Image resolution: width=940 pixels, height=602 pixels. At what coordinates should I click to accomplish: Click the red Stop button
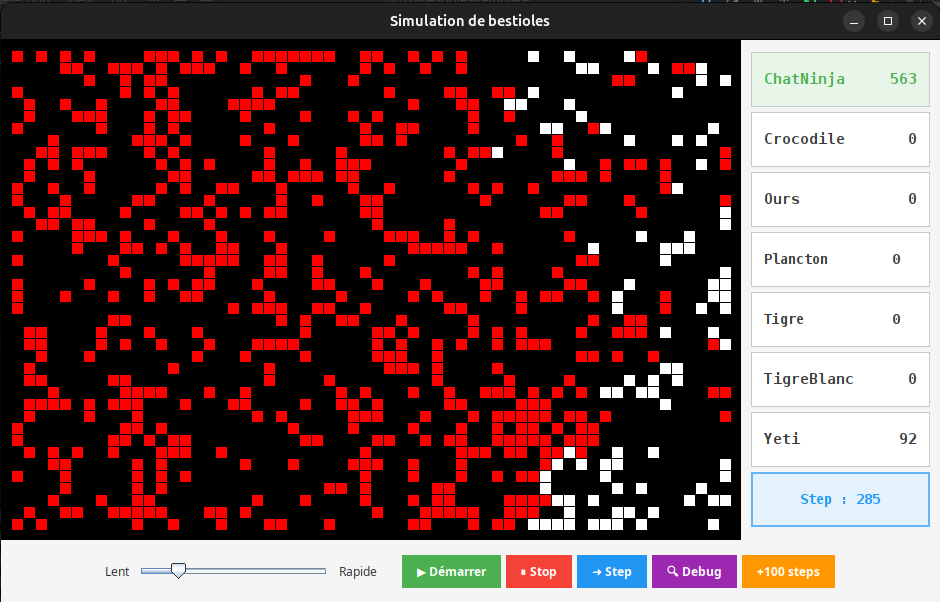[x=538, y=572]
